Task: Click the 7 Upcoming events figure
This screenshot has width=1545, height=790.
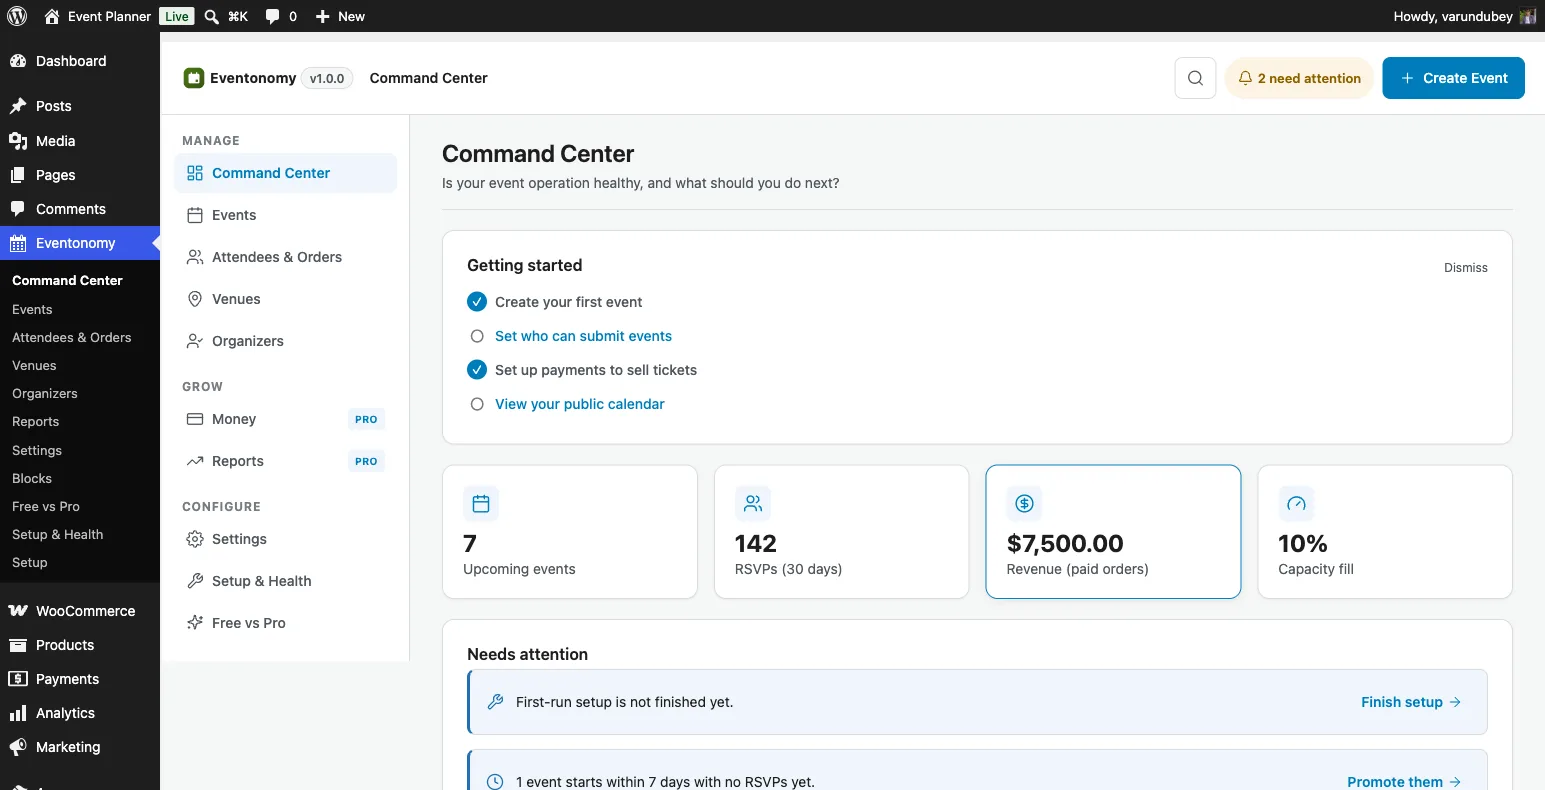Action: coord(470,544)
